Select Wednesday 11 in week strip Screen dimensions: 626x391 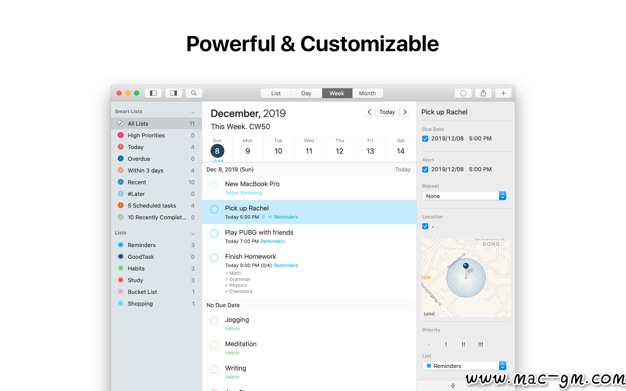(x=309, y=149)
